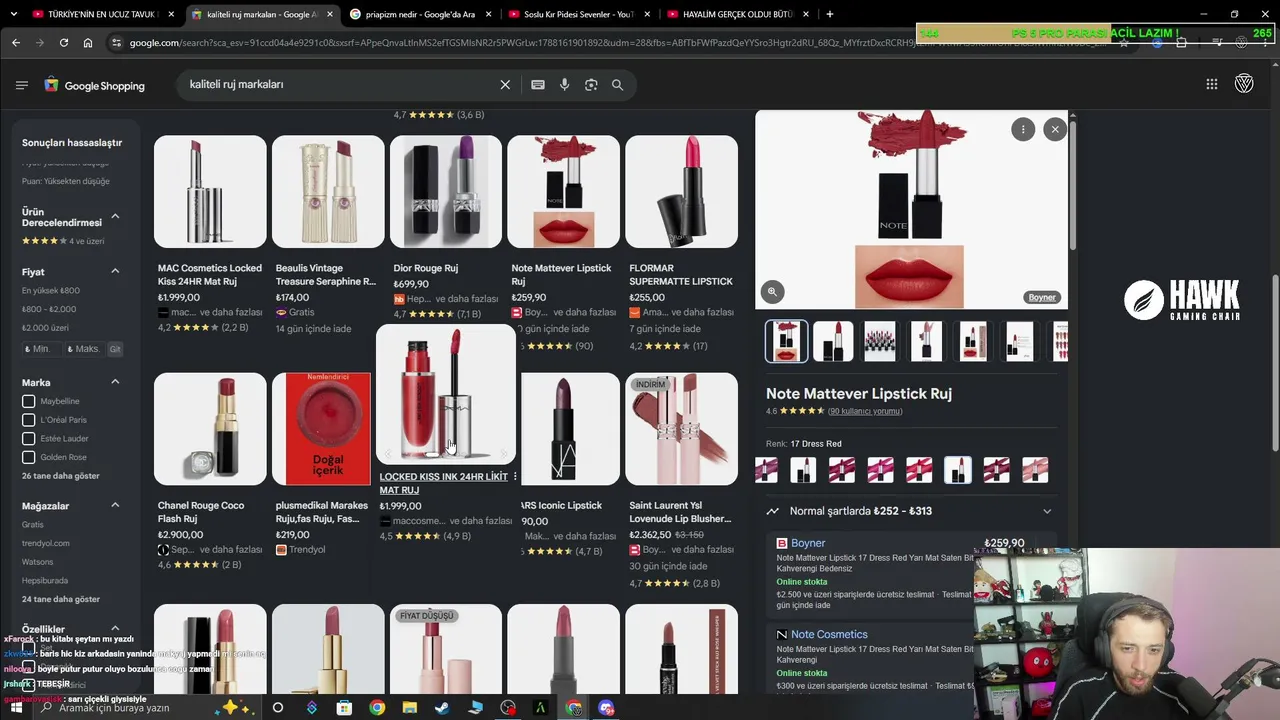Check the Maybelline brand filter

point(29,402)
